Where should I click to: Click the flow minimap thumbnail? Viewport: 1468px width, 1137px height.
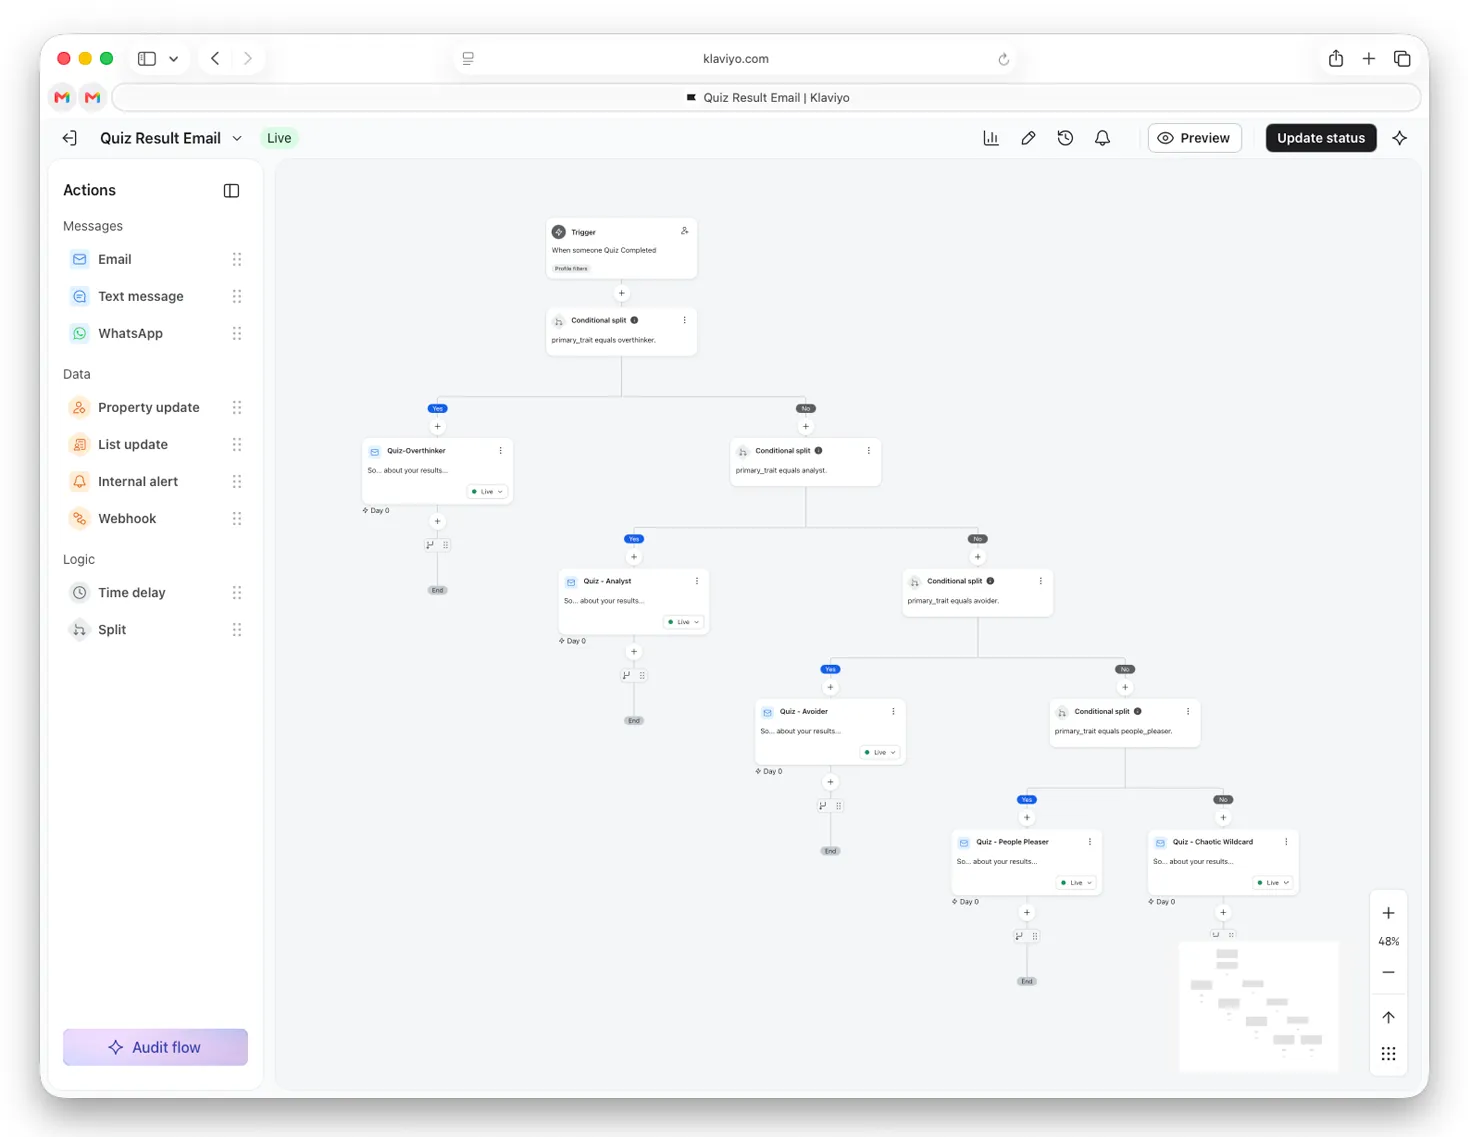pyautogui.click(x=1258, y=1006)
